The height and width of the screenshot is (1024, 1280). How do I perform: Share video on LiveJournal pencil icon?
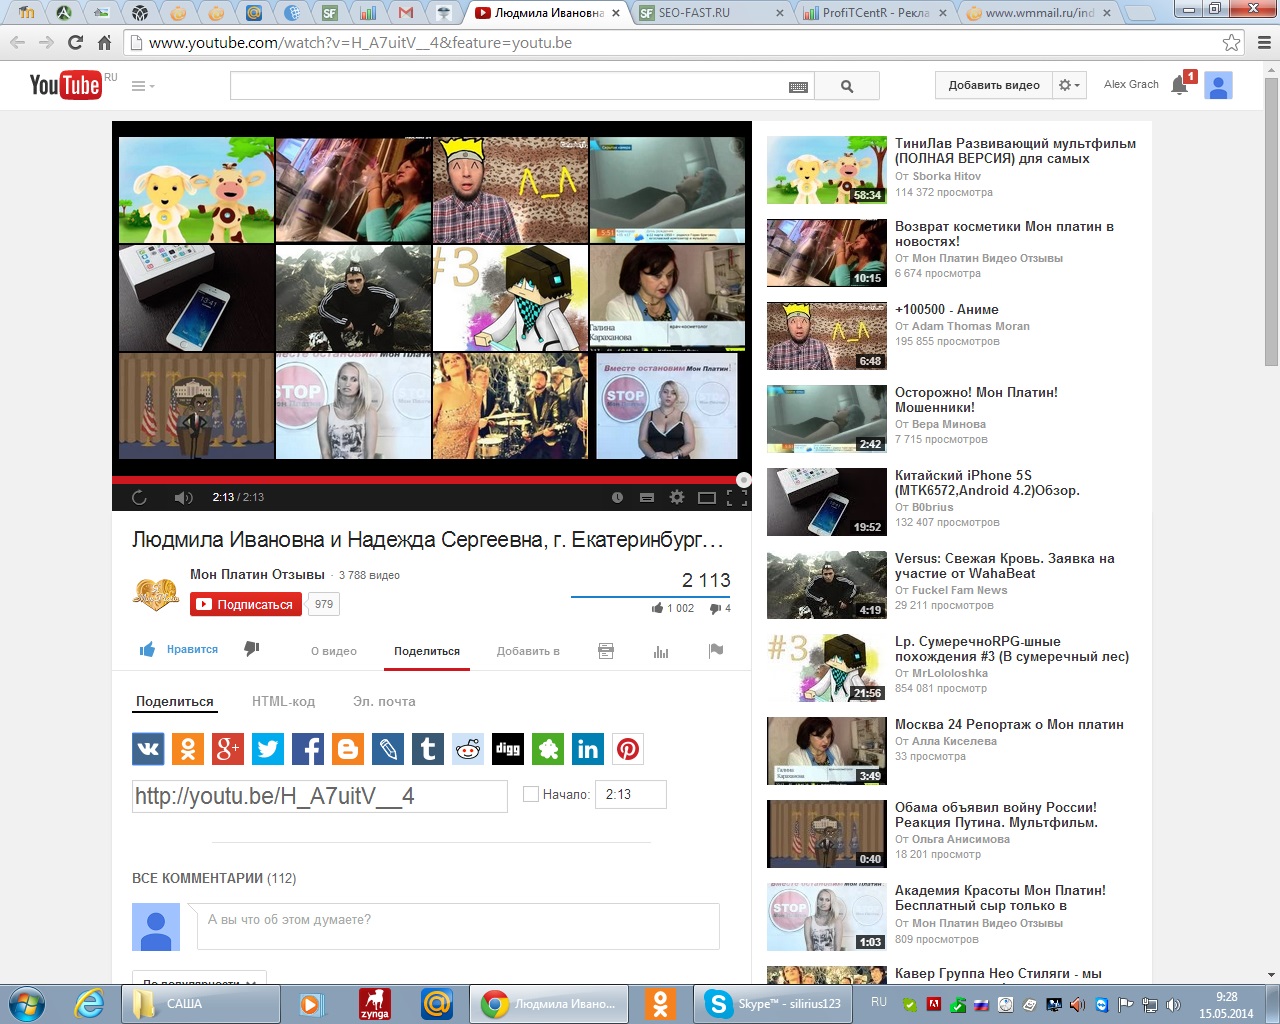[388, 749]
